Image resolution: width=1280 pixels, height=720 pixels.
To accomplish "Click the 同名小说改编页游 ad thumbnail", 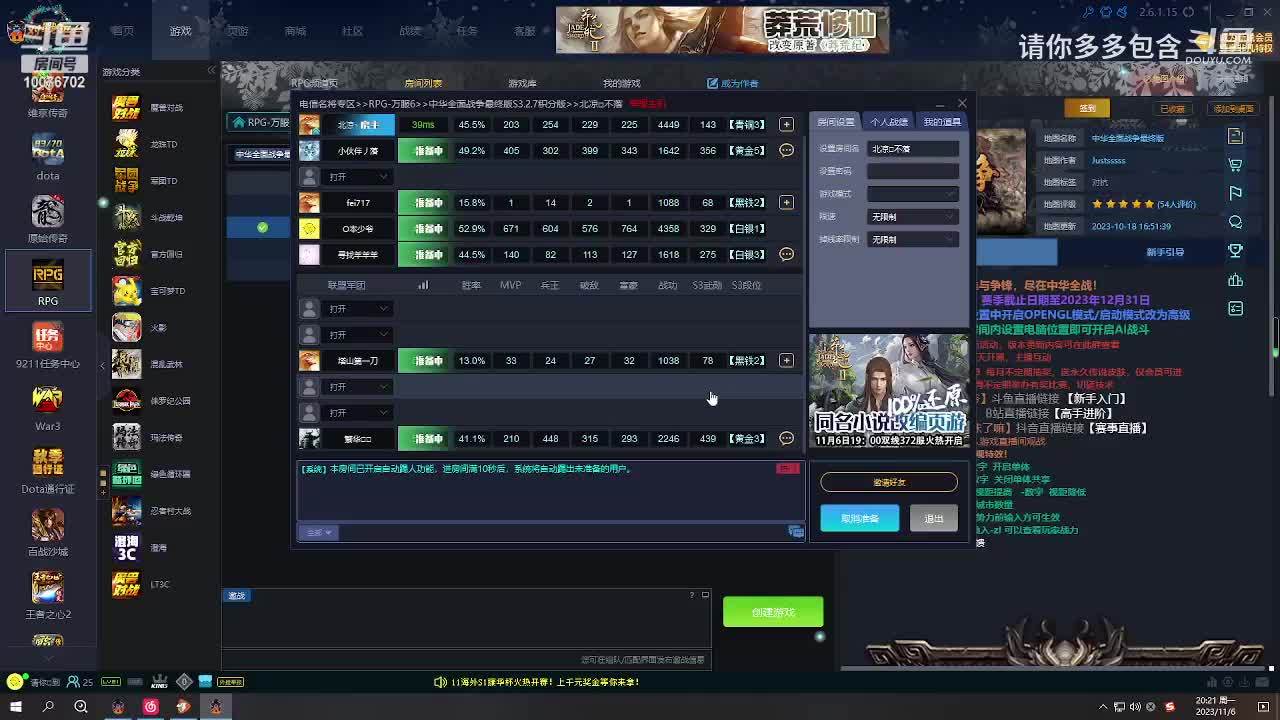I will tap(889, 391).
